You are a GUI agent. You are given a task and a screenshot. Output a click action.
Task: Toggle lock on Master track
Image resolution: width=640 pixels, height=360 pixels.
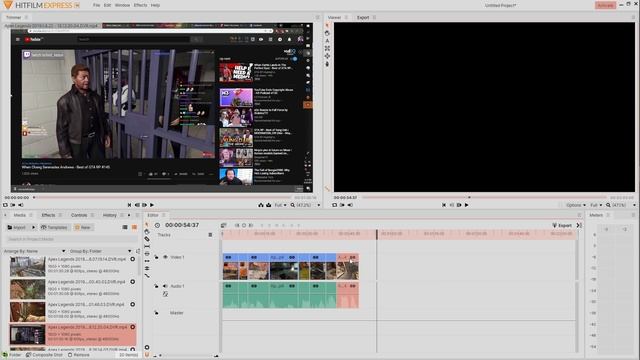coord(156,313)
